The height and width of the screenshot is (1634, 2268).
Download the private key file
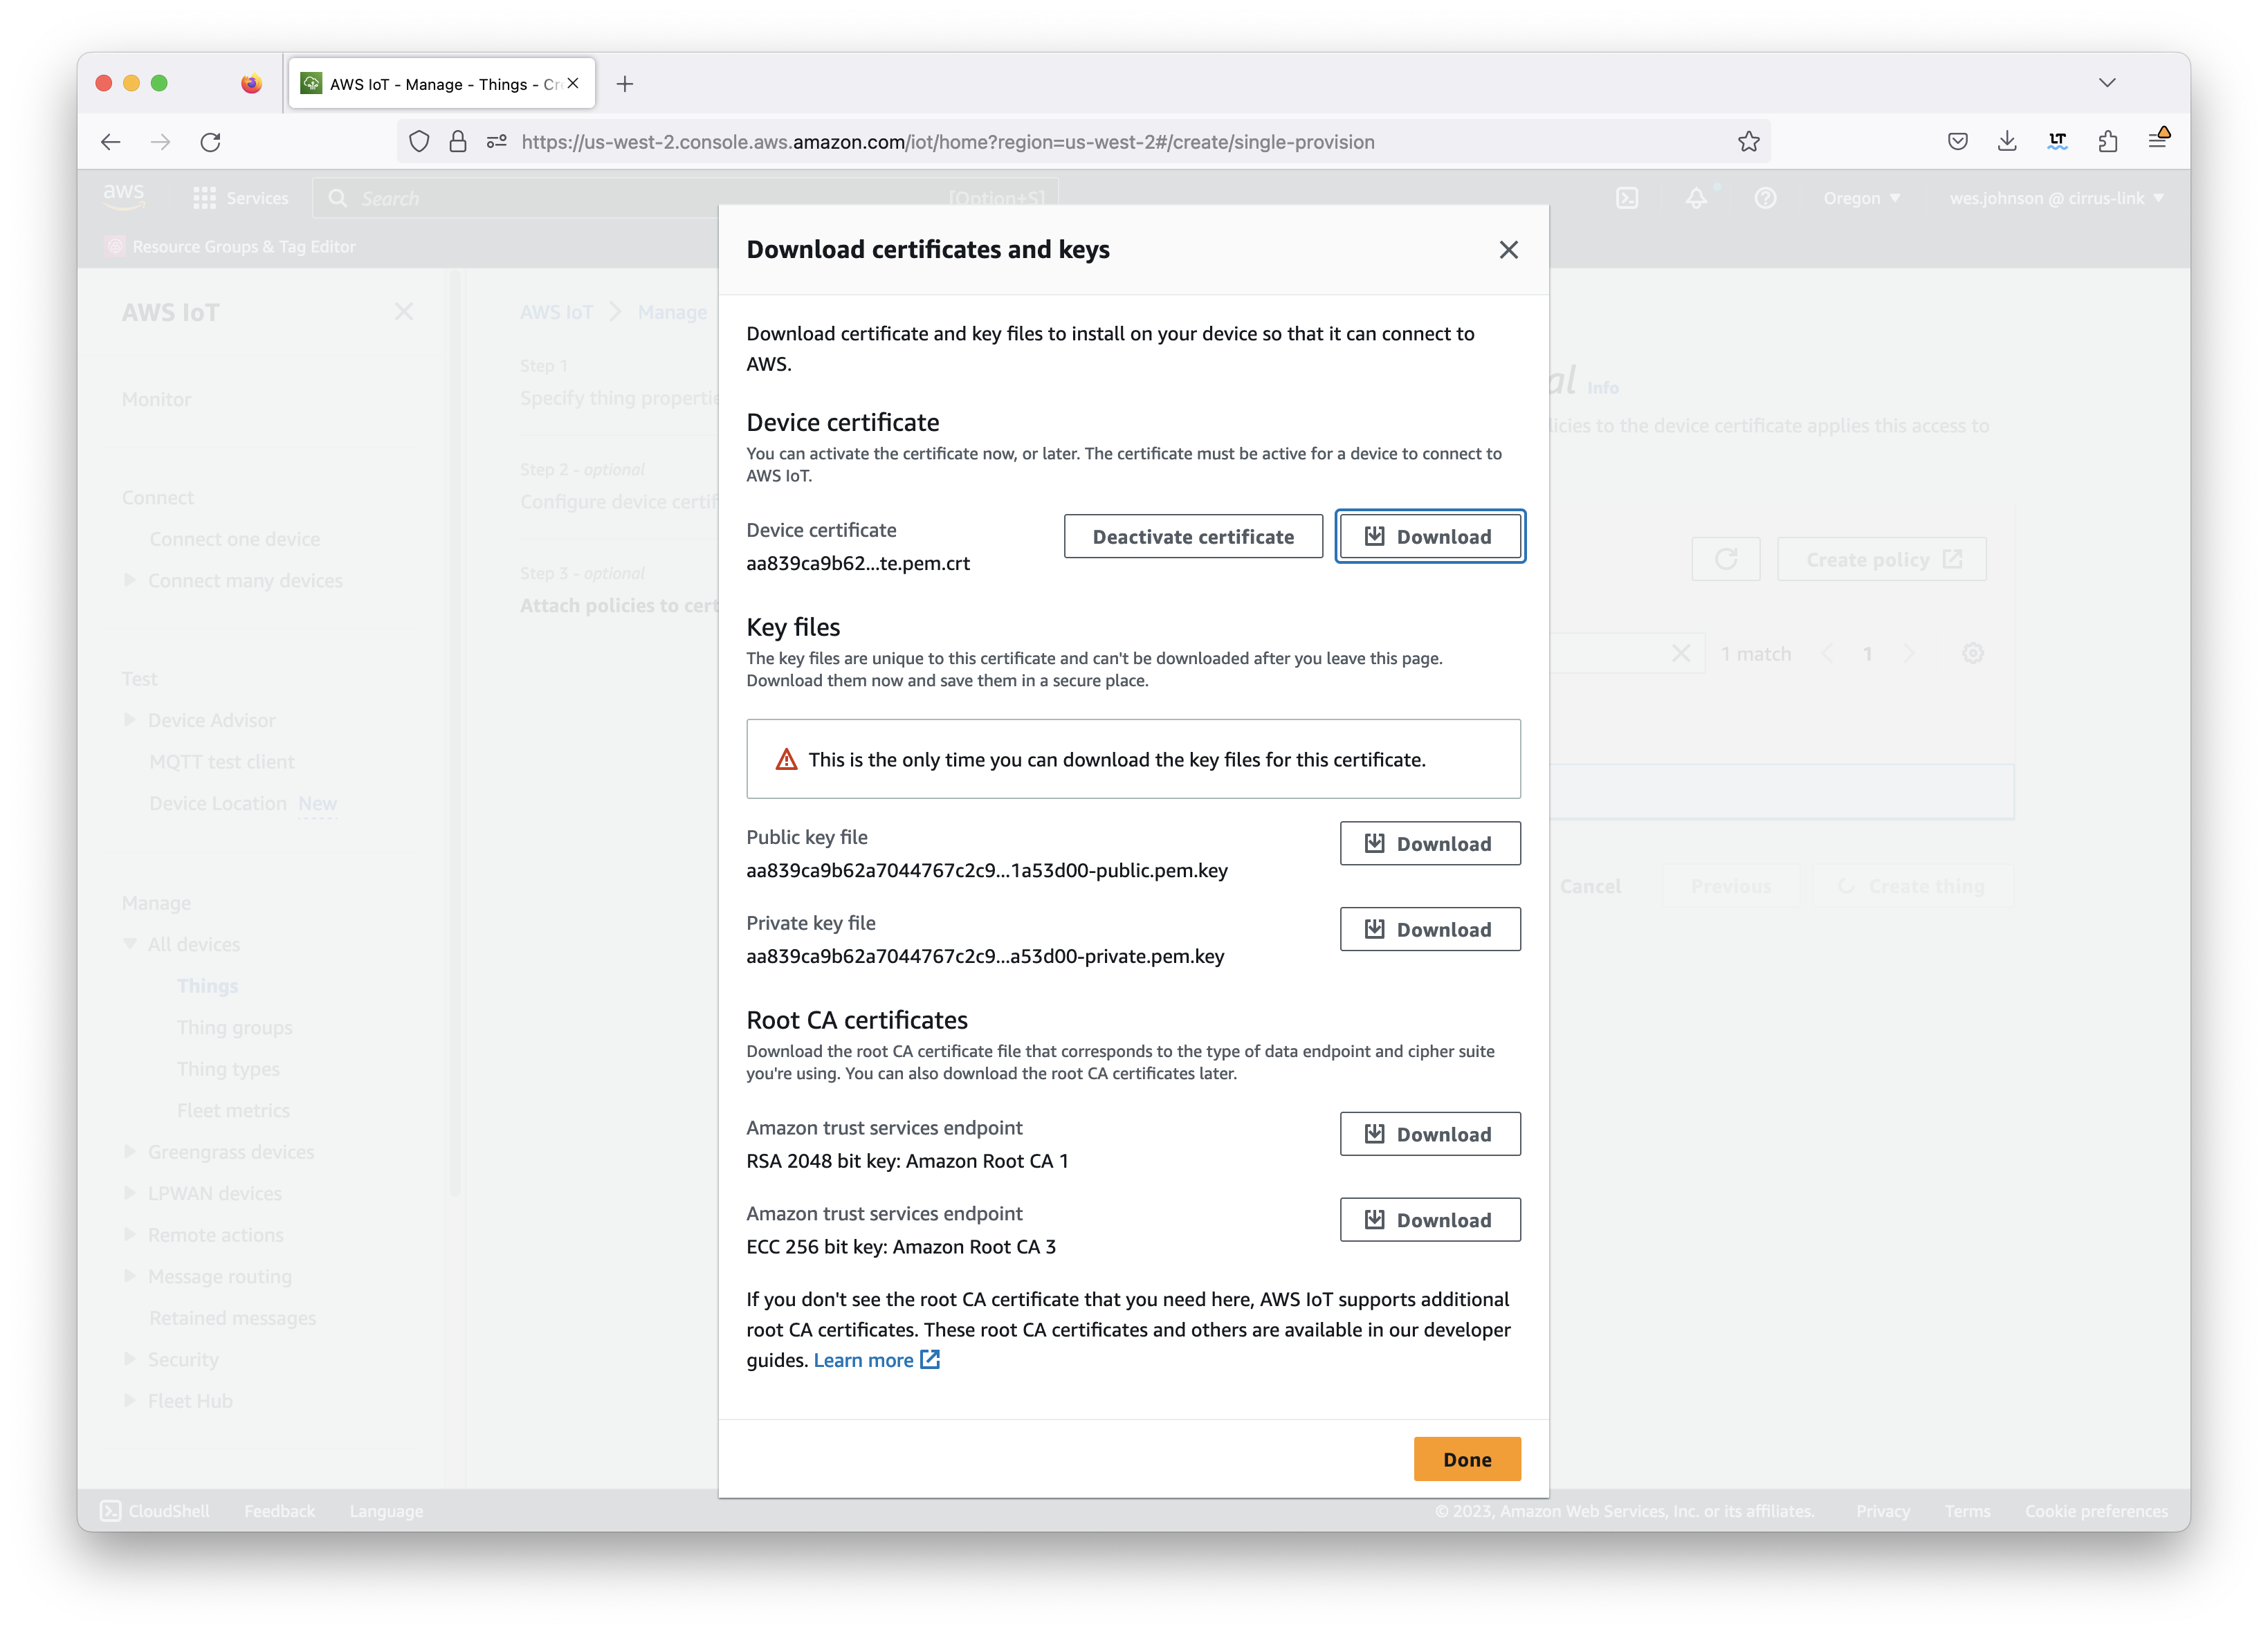pyautogui.click(x=1430, y=930)
